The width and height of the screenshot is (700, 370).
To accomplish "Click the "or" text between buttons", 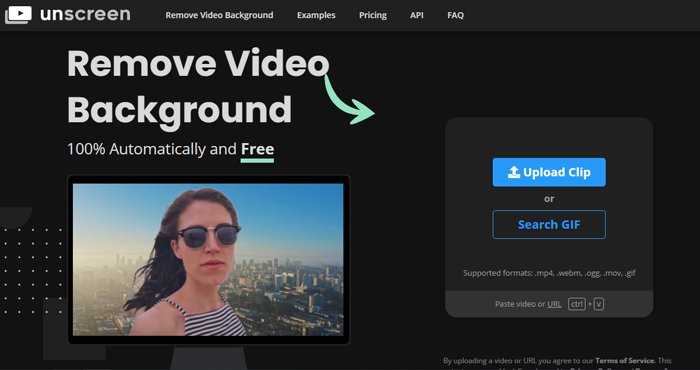I will click(x=549, y=199).
